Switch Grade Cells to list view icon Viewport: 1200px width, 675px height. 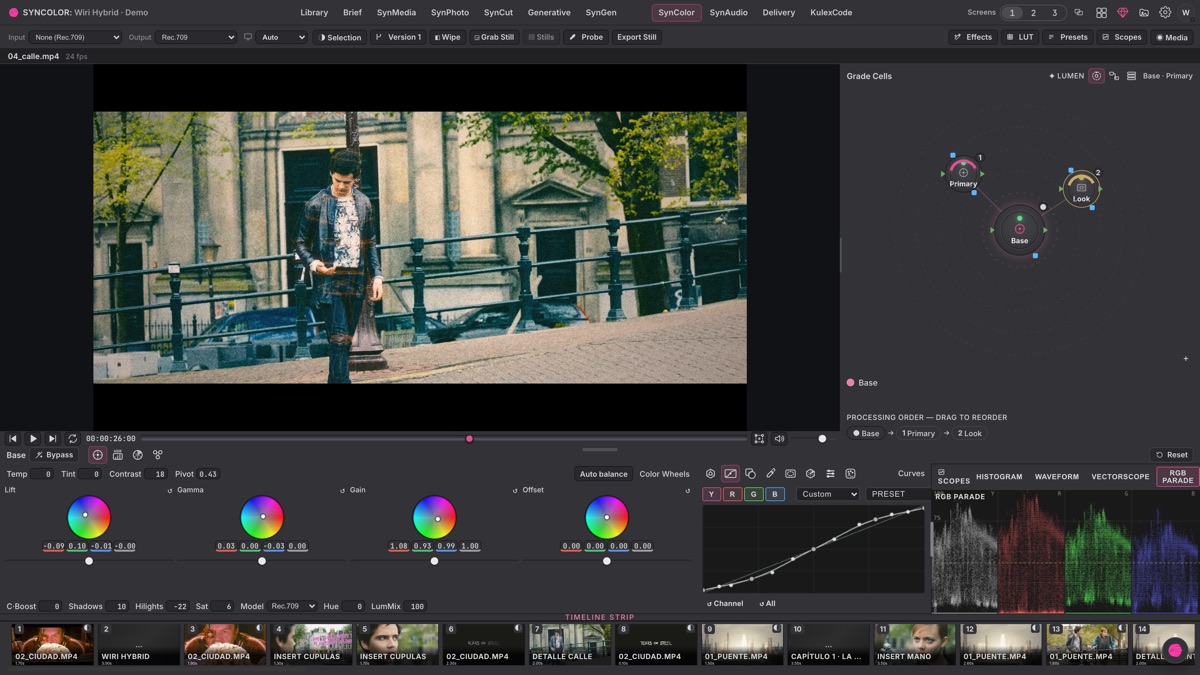pyautogui.click(x=1131, y=76)
